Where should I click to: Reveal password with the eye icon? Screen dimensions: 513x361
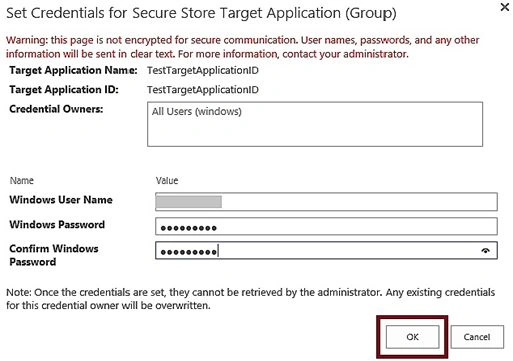tap(485, 250)
